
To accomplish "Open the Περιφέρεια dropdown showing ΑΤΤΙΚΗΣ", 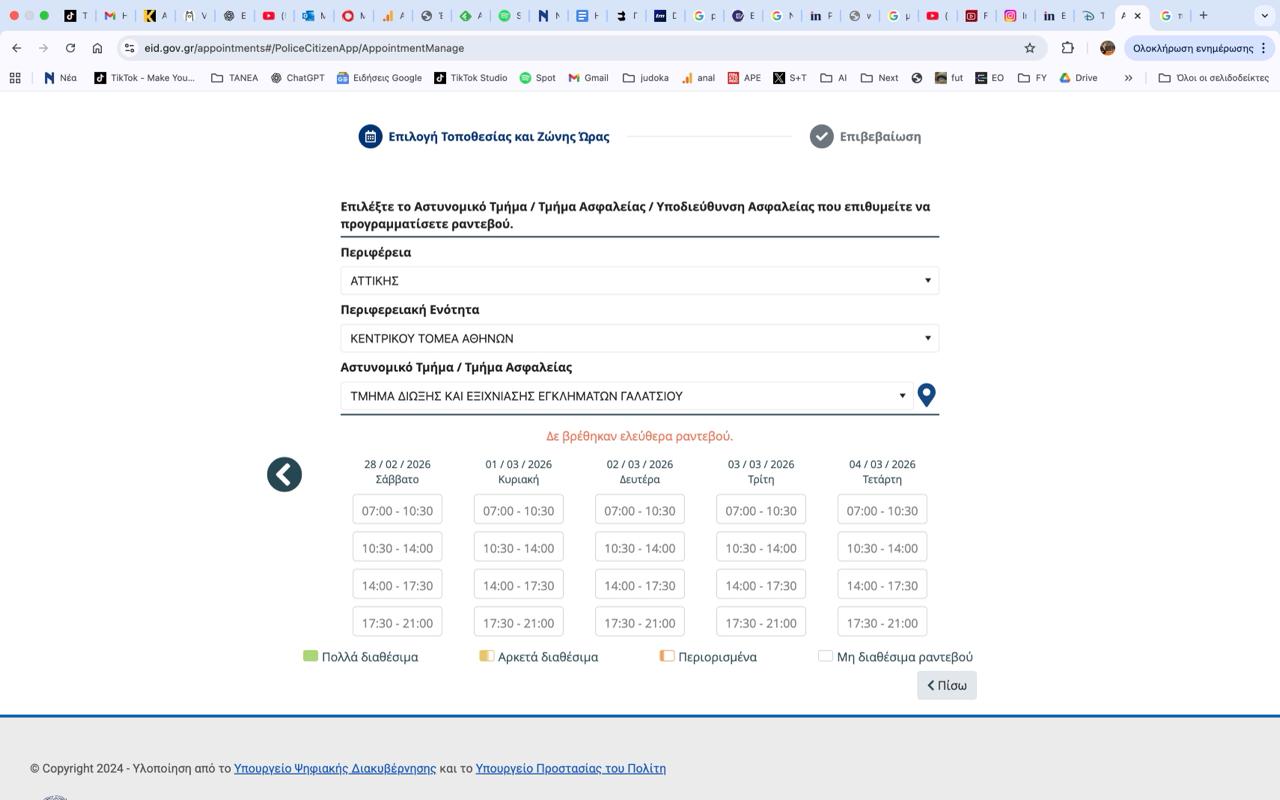I will click(x=639, y=281).
